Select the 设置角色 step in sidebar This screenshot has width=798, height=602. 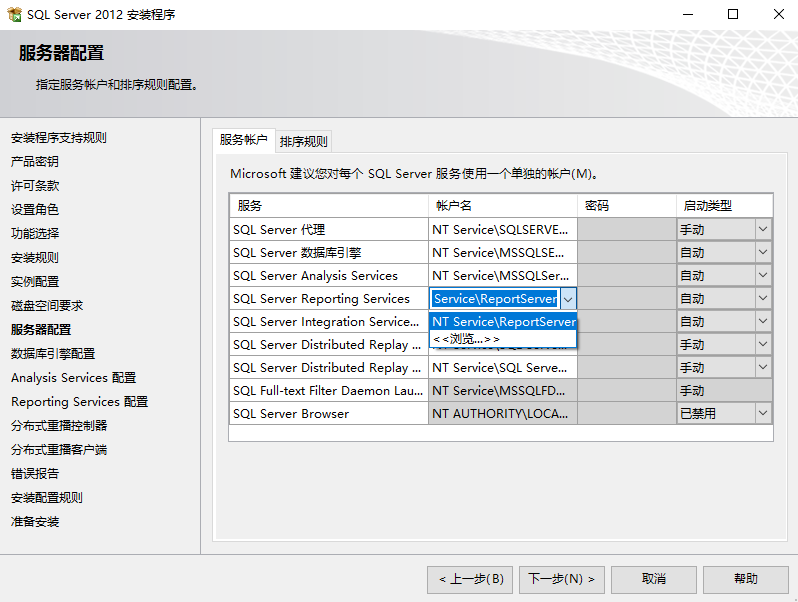[x=35, y=210]
